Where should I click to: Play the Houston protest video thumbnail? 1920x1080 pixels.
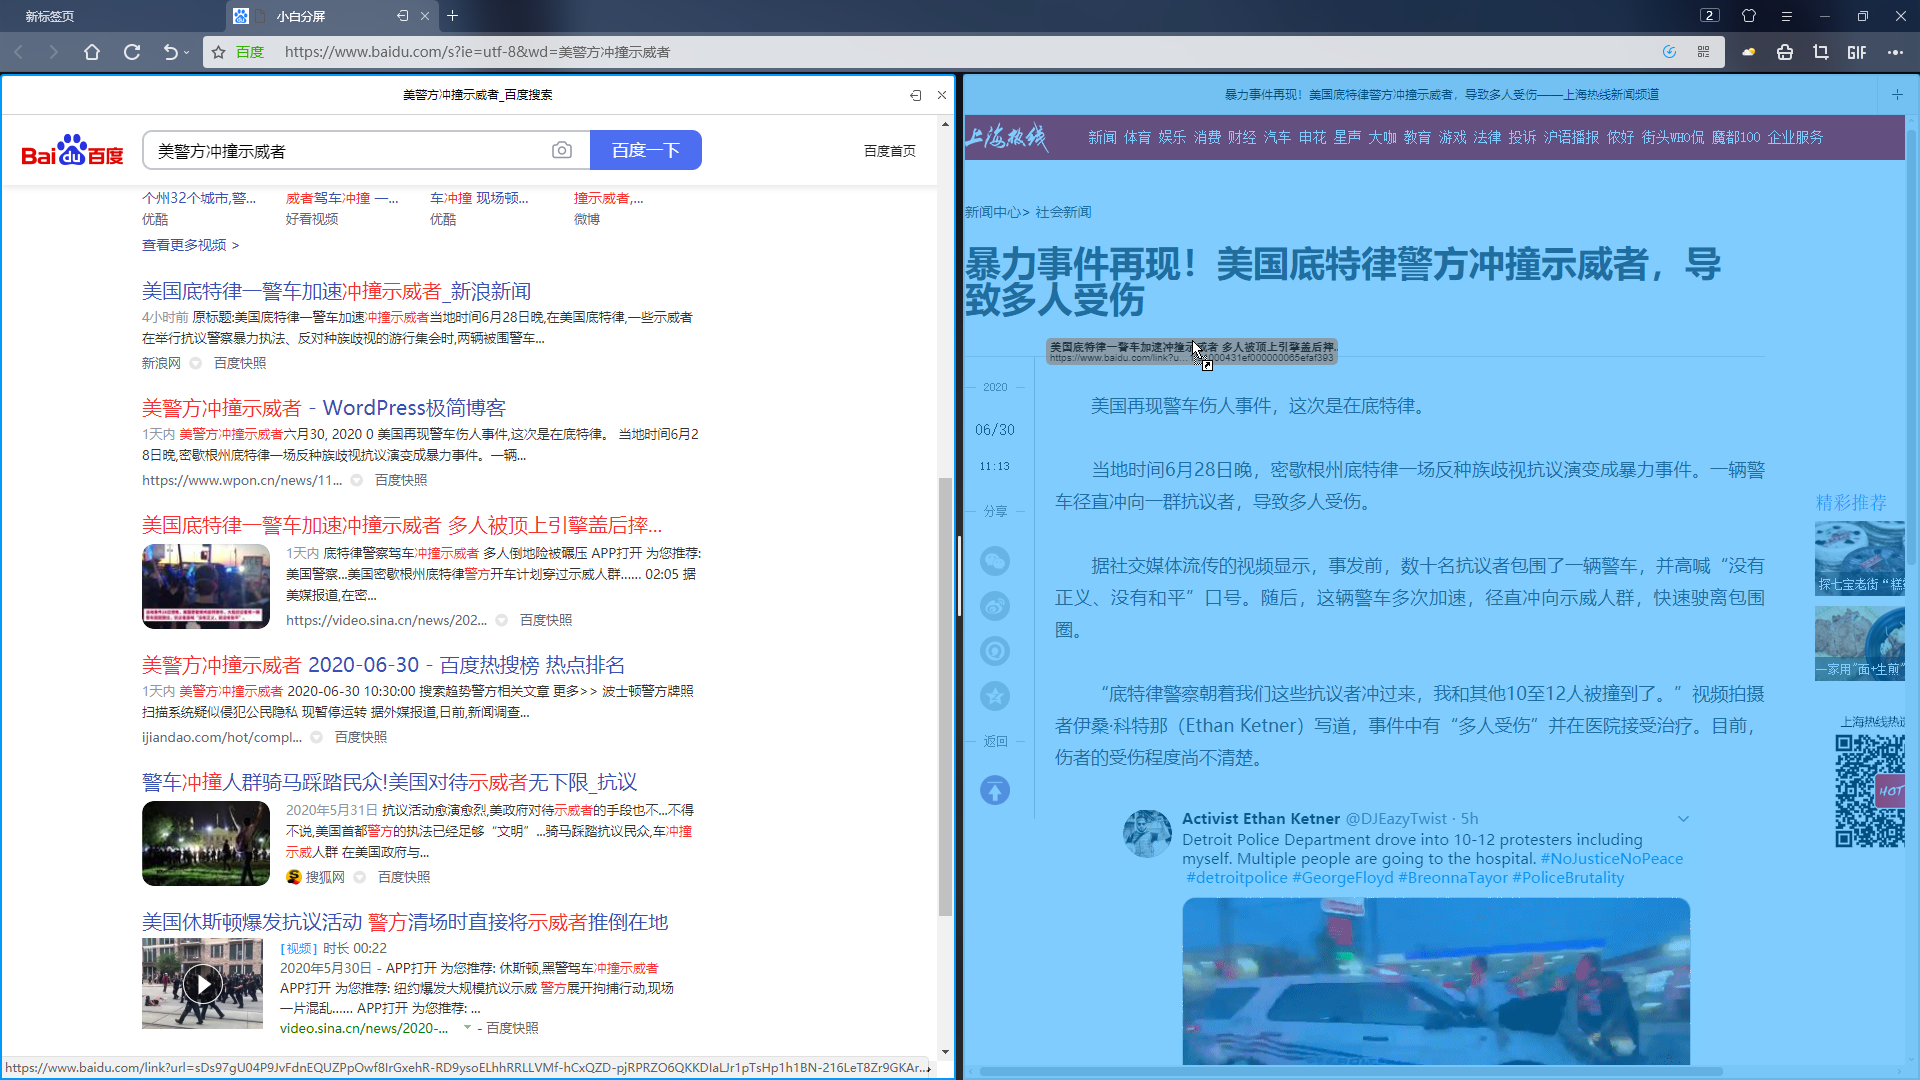click(202, 984)
